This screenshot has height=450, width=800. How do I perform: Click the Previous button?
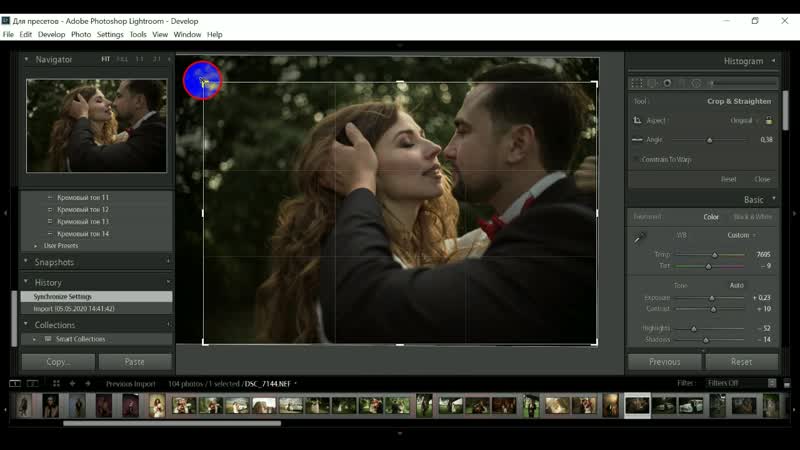[x=664, y=362]
